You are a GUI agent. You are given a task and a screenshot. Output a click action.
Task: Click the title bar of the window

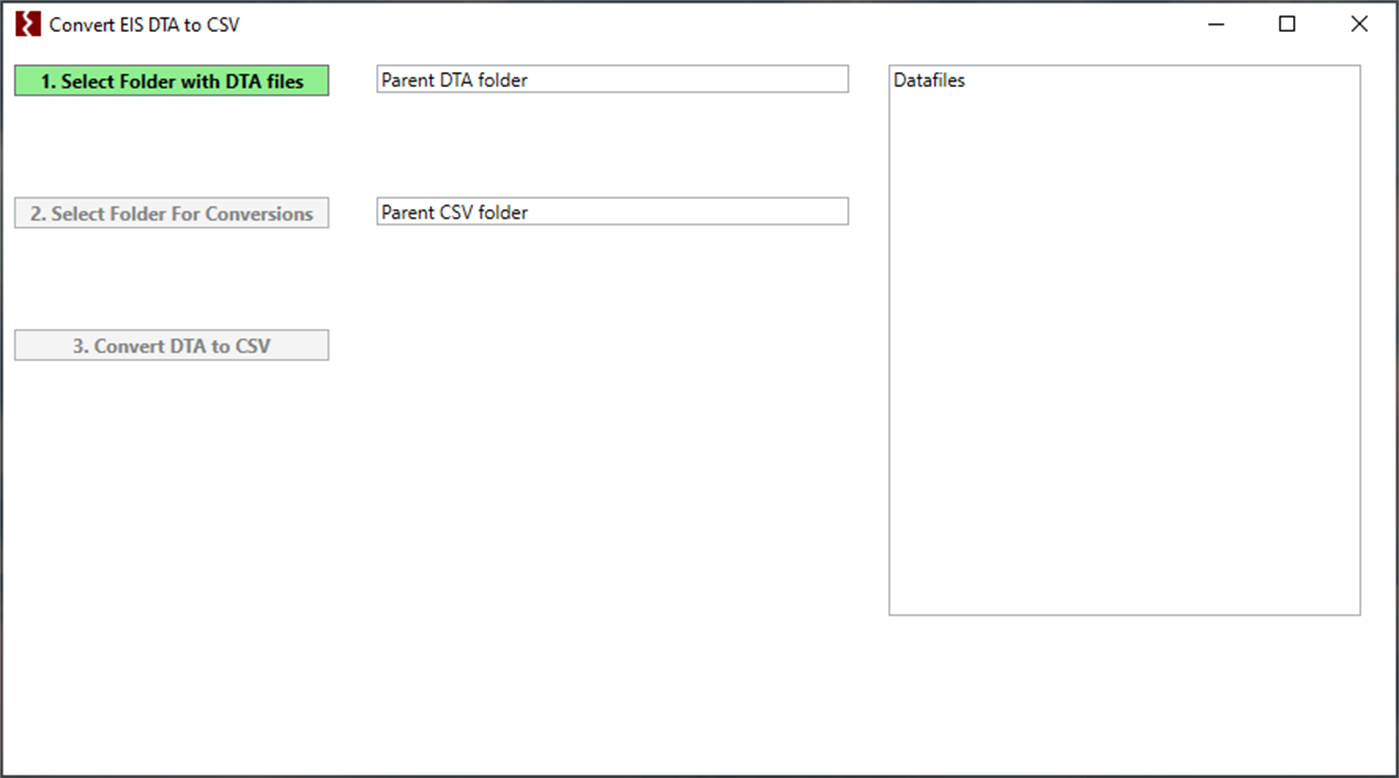pyautogui.click(x=700, y=23)
